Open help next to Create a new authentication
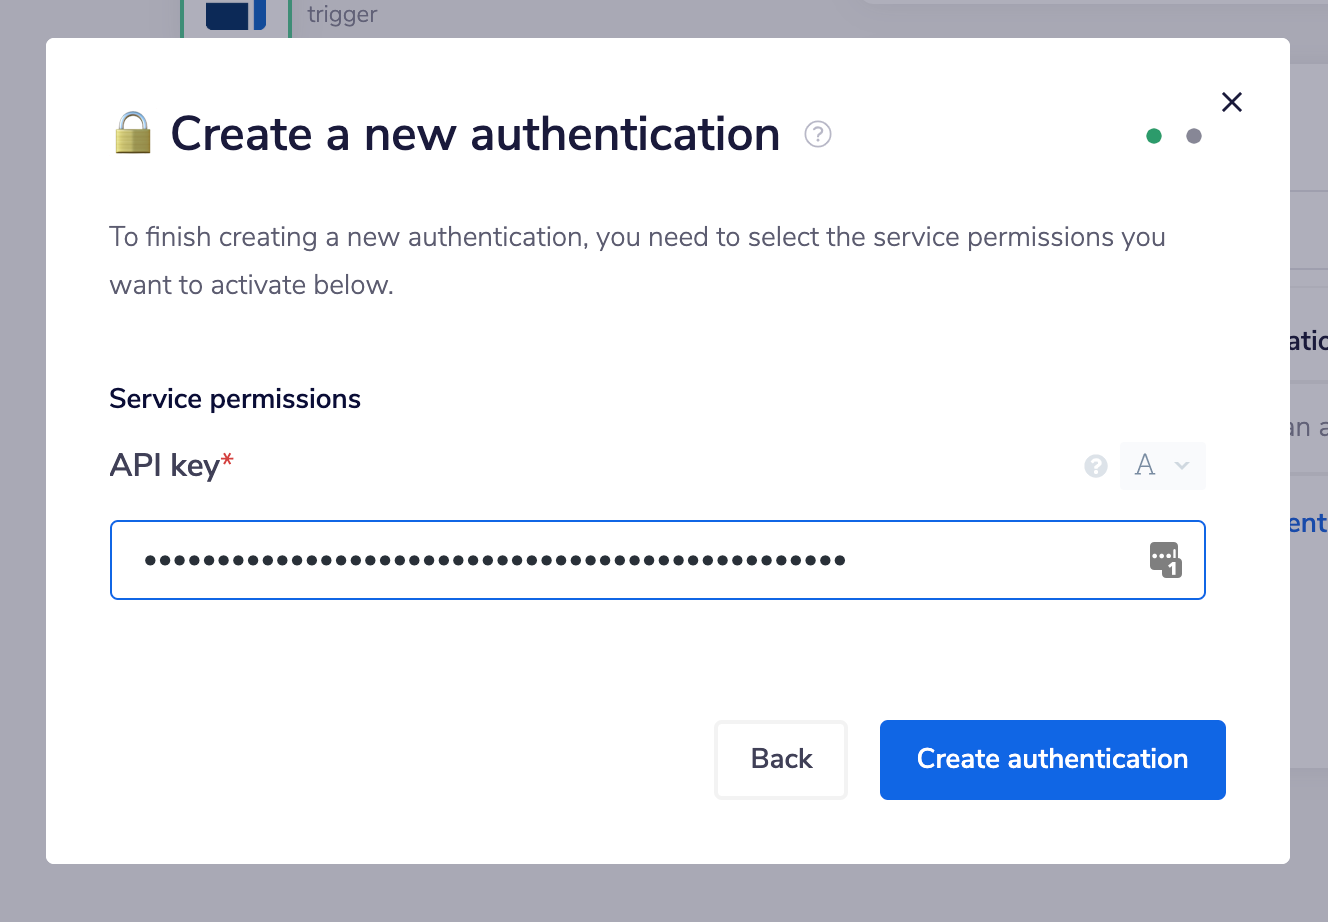This screenshot has width=1328, height=922. point(818,134)
